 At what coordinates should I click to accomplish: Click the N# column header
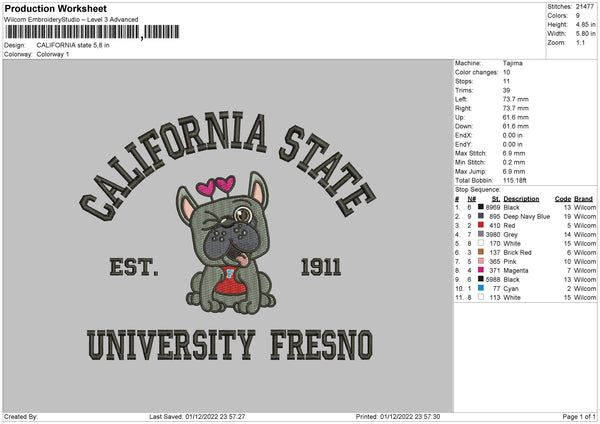[x=471, y=199]
